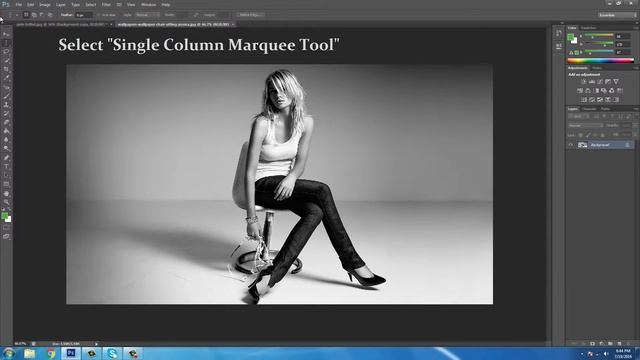Toggle Quick Mask mode in the toolbar
Screen dimensions: 640x360
[x=6, y=228]
